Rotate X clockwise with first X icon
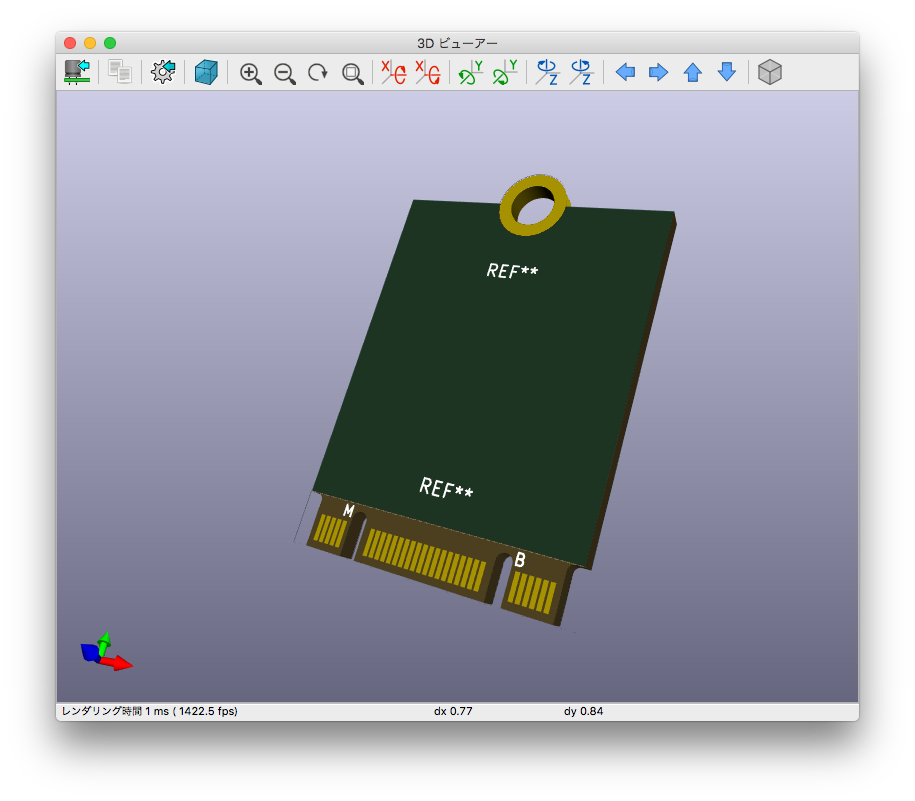Image resolution: width=915 pixels, height=801 pixels. (x=394, y=72)
